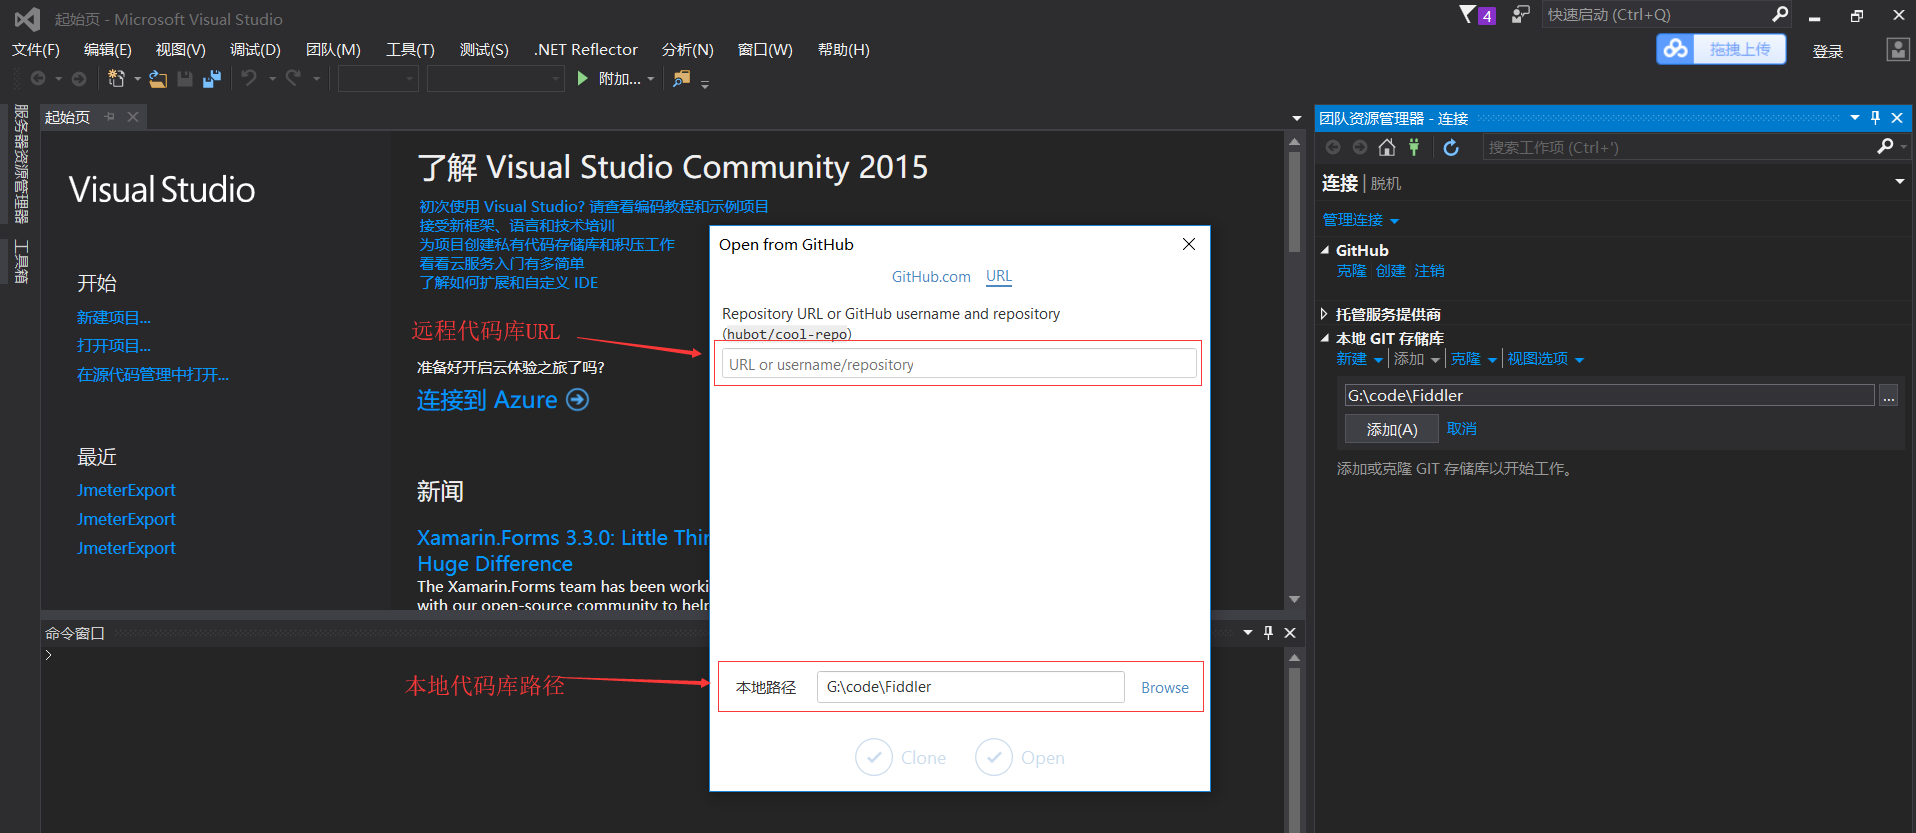Pin the Command Window panel
Screen dimensions: 1916x833
click(1268, 633)
